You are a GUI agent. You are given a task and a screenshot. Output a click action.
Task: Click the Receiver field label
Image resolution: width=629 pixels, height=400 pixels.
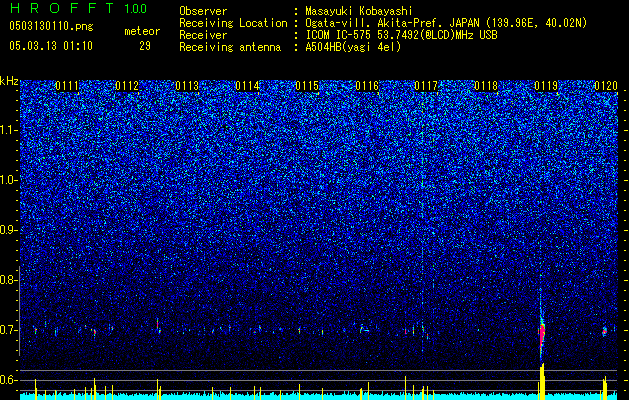203,35
